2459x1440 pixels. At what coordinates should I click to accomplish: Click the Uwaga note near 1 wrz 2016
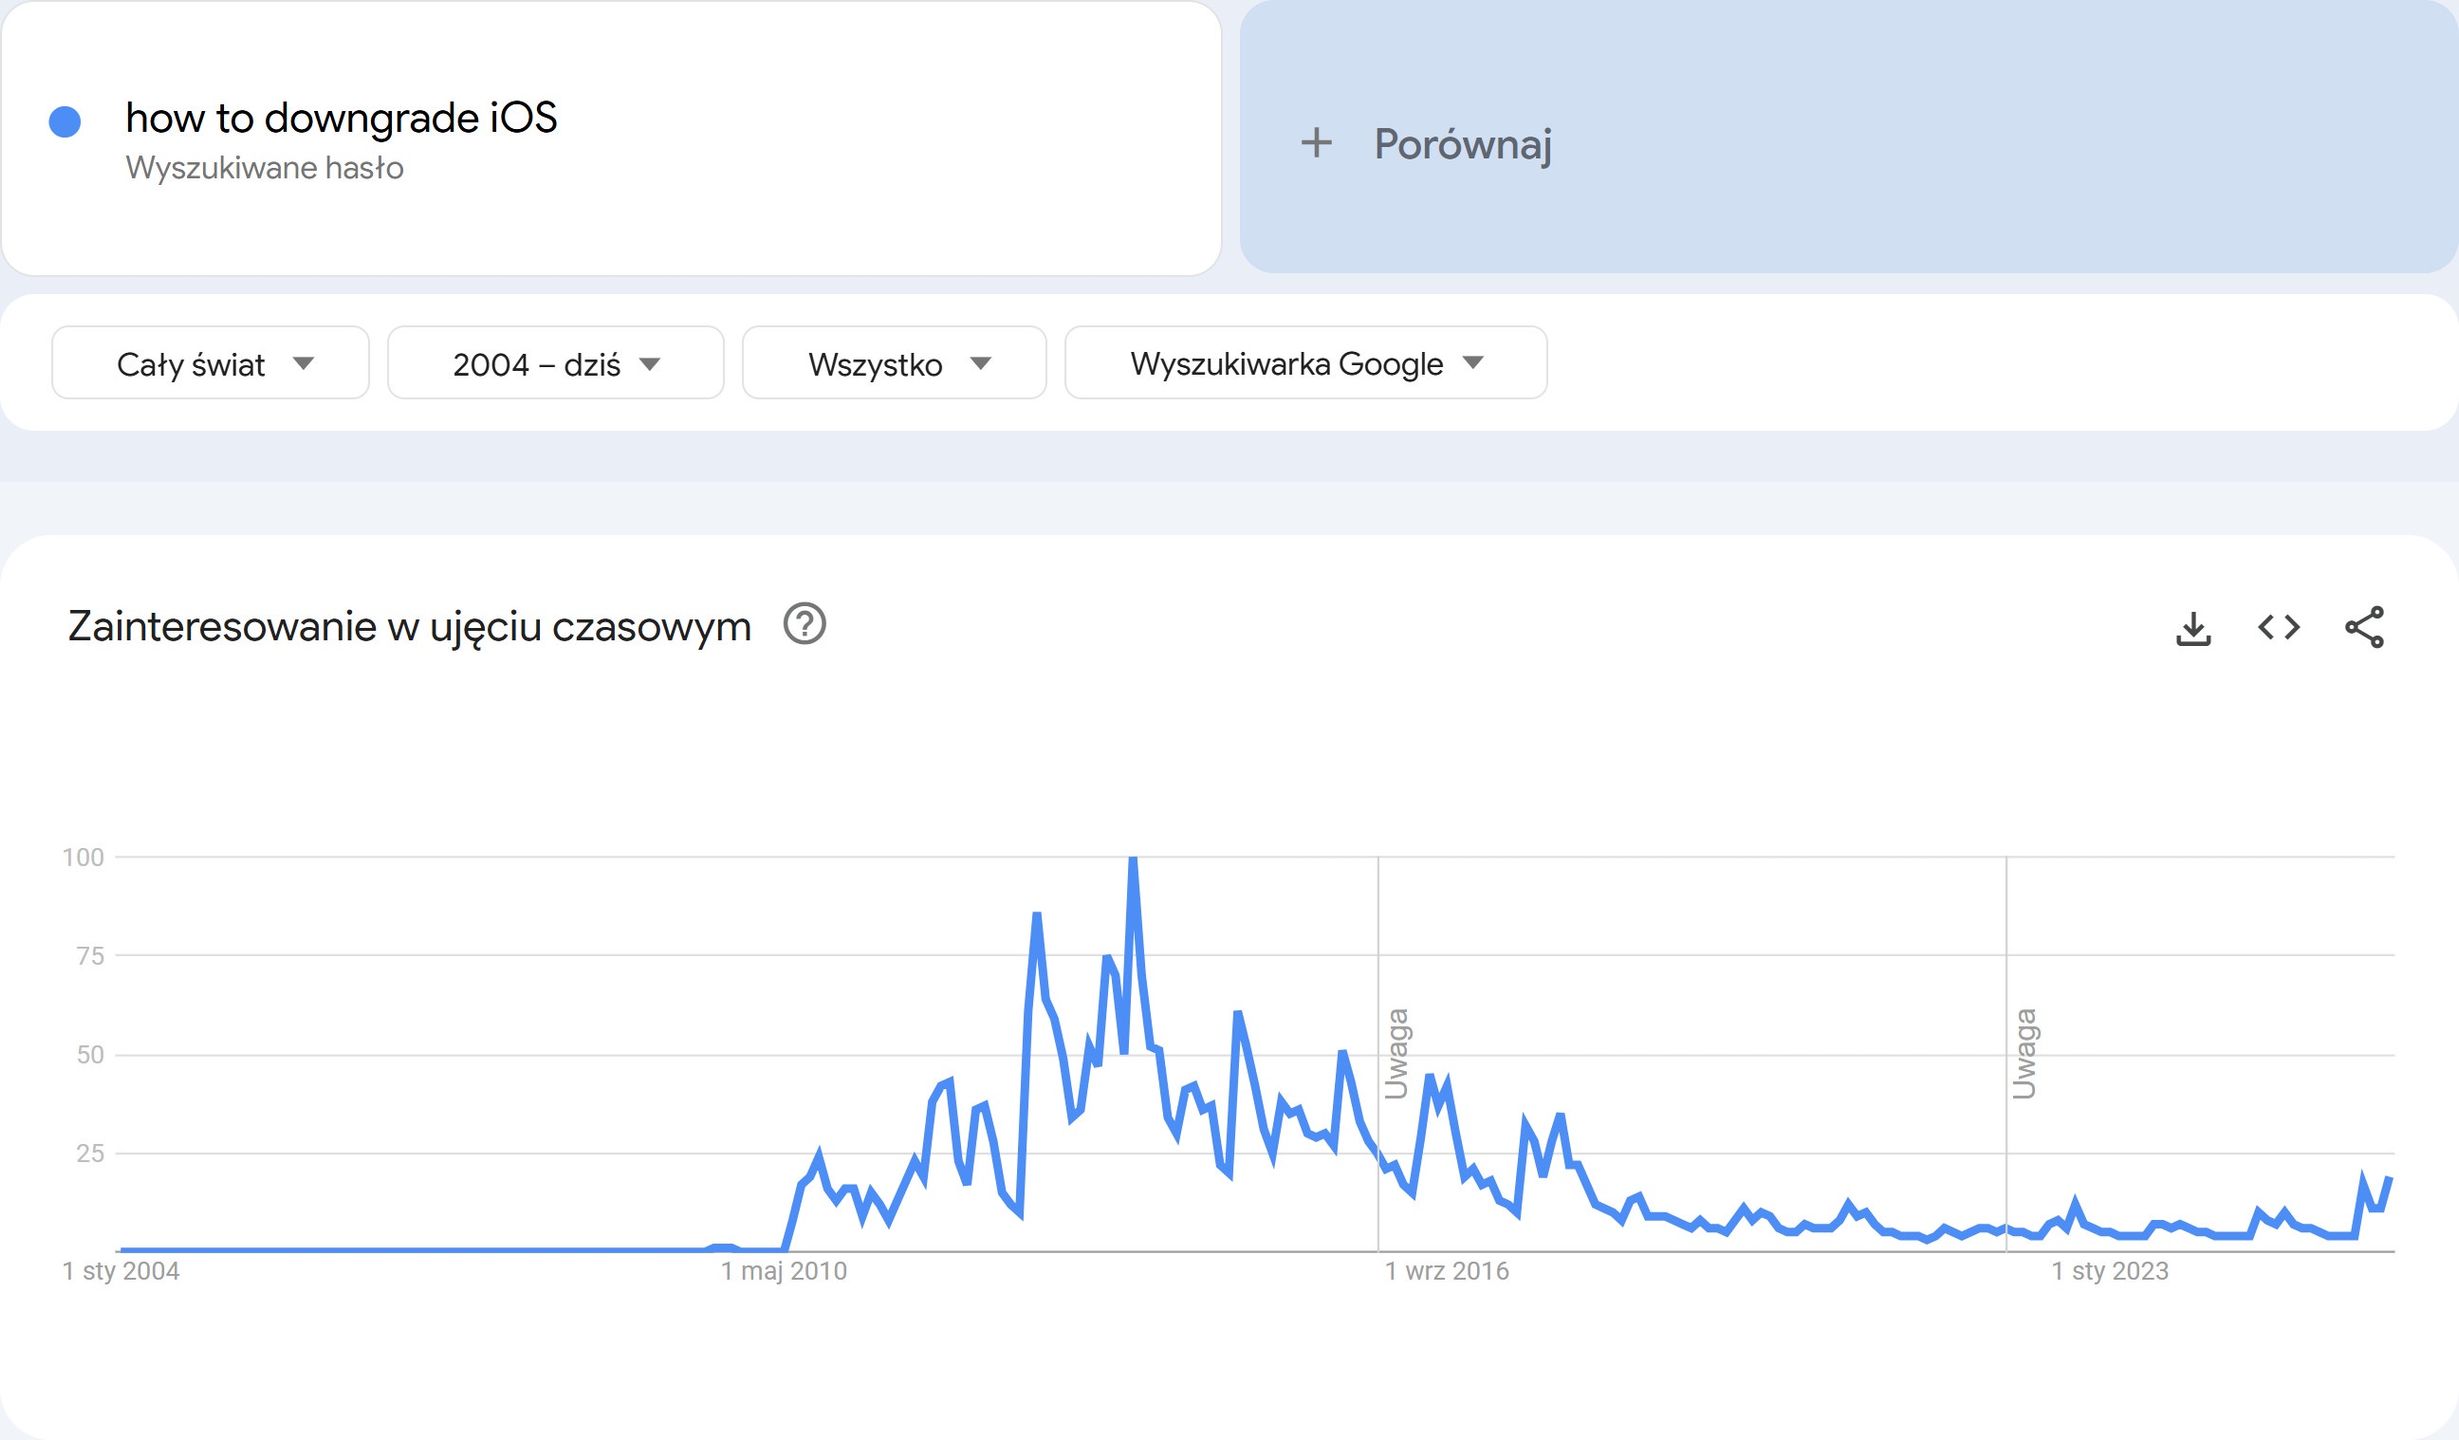1397,1054
